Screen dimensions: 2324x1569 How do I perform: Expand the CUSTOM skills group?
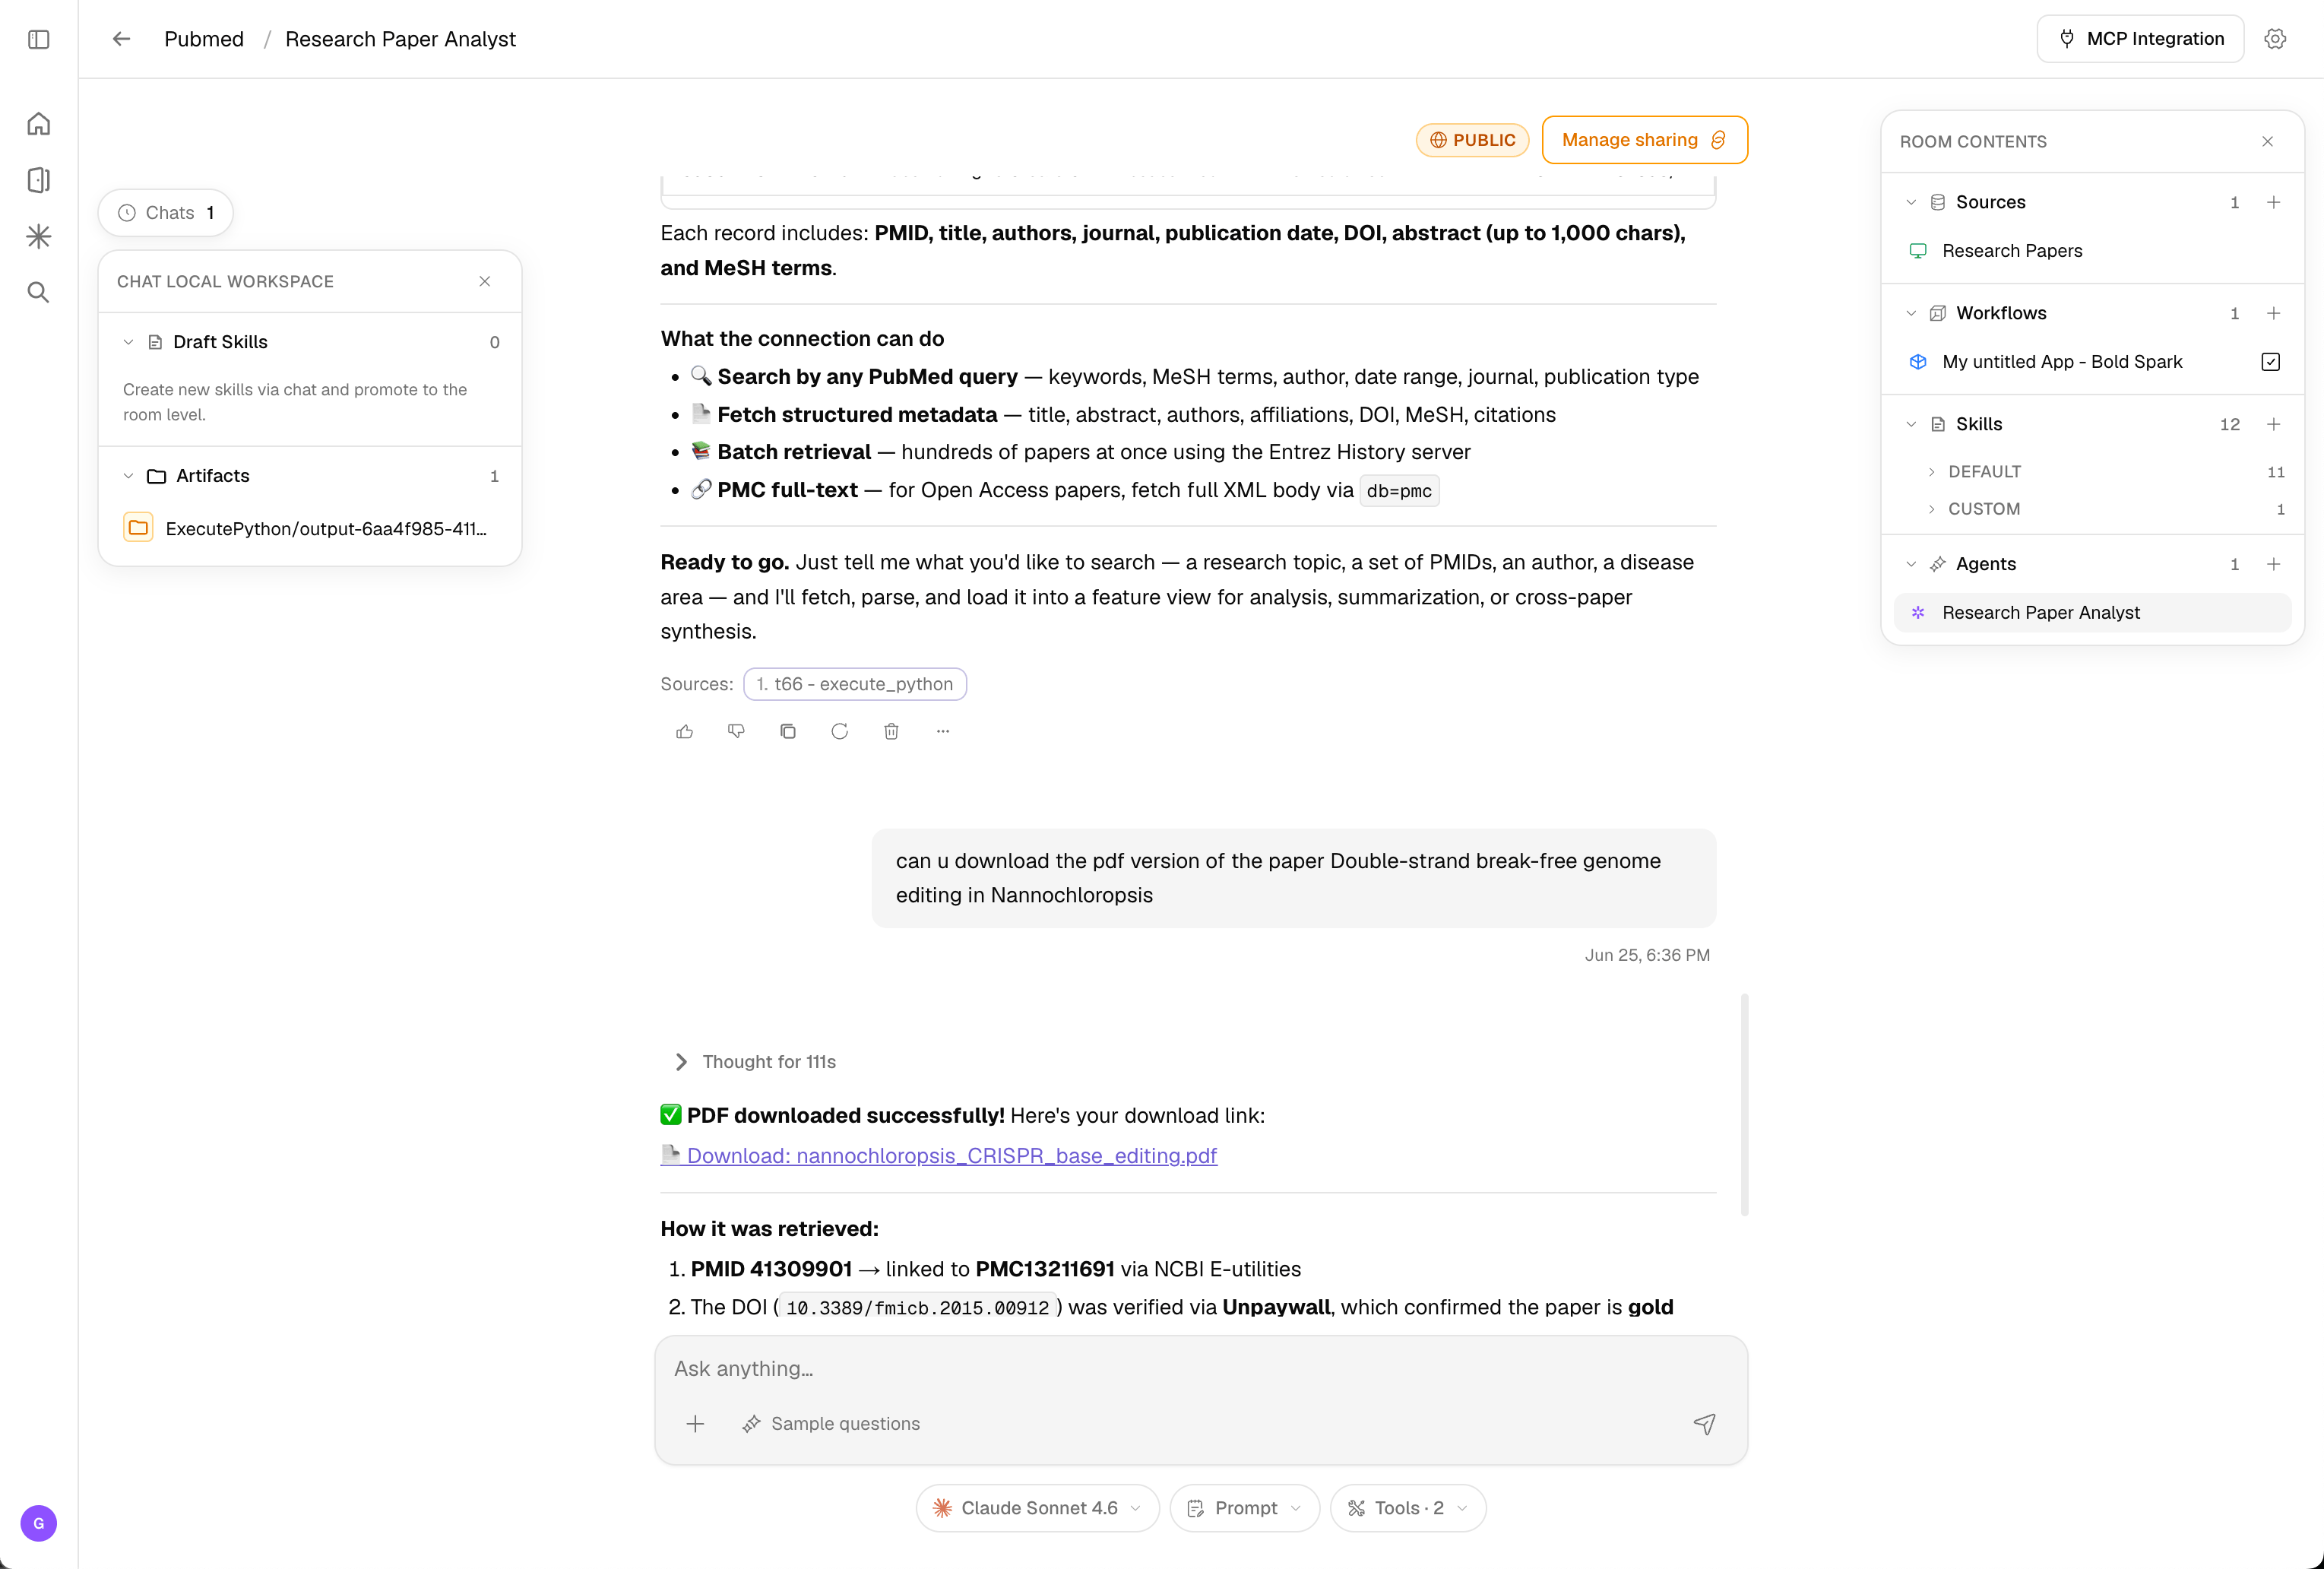coord(1932,509)
